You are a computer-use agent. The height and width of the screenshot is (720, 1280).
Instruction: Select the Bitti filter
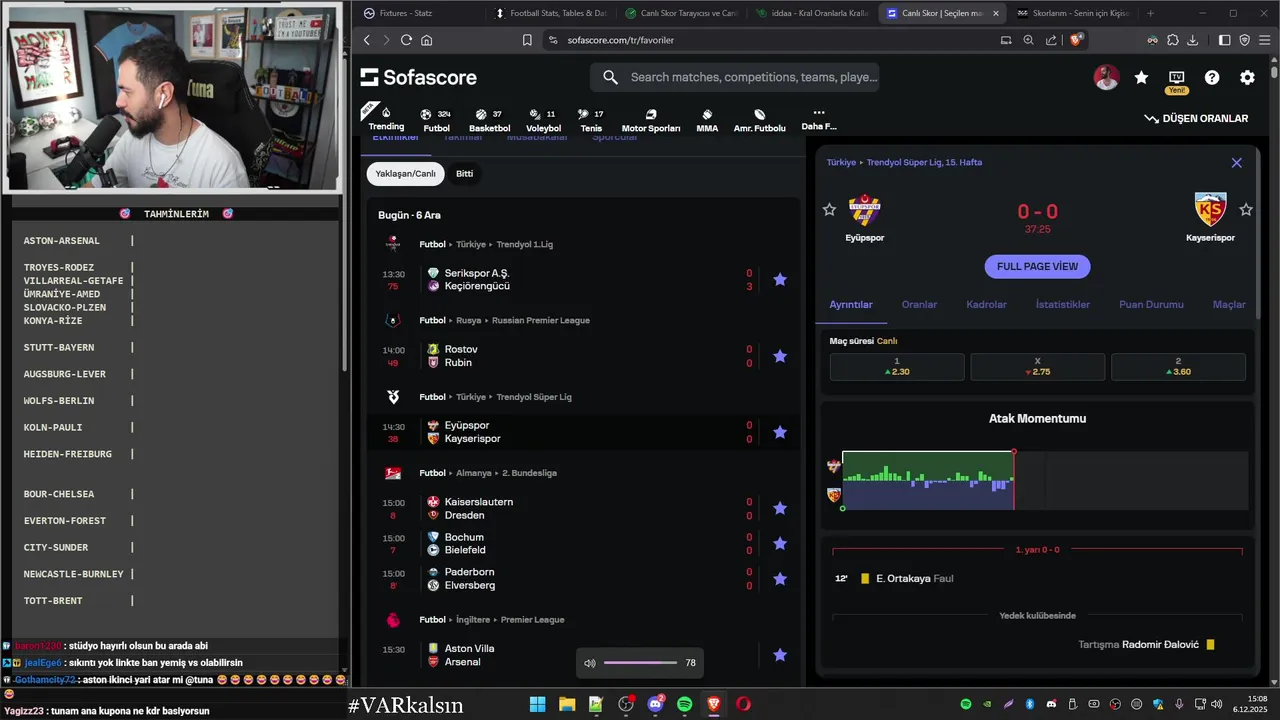(x=465, y=174)
